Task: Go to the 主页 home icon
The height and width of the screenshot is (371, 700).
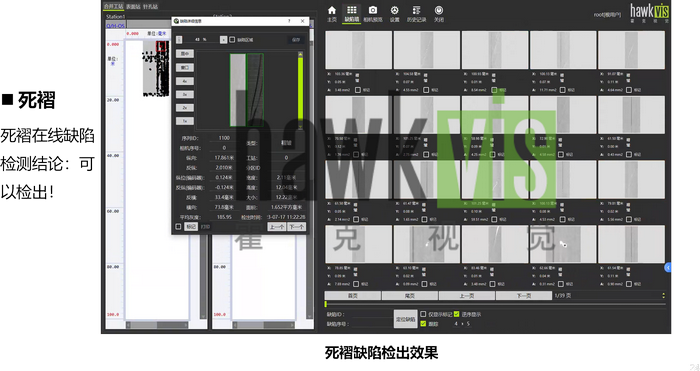Action: (x=332, y=13)
